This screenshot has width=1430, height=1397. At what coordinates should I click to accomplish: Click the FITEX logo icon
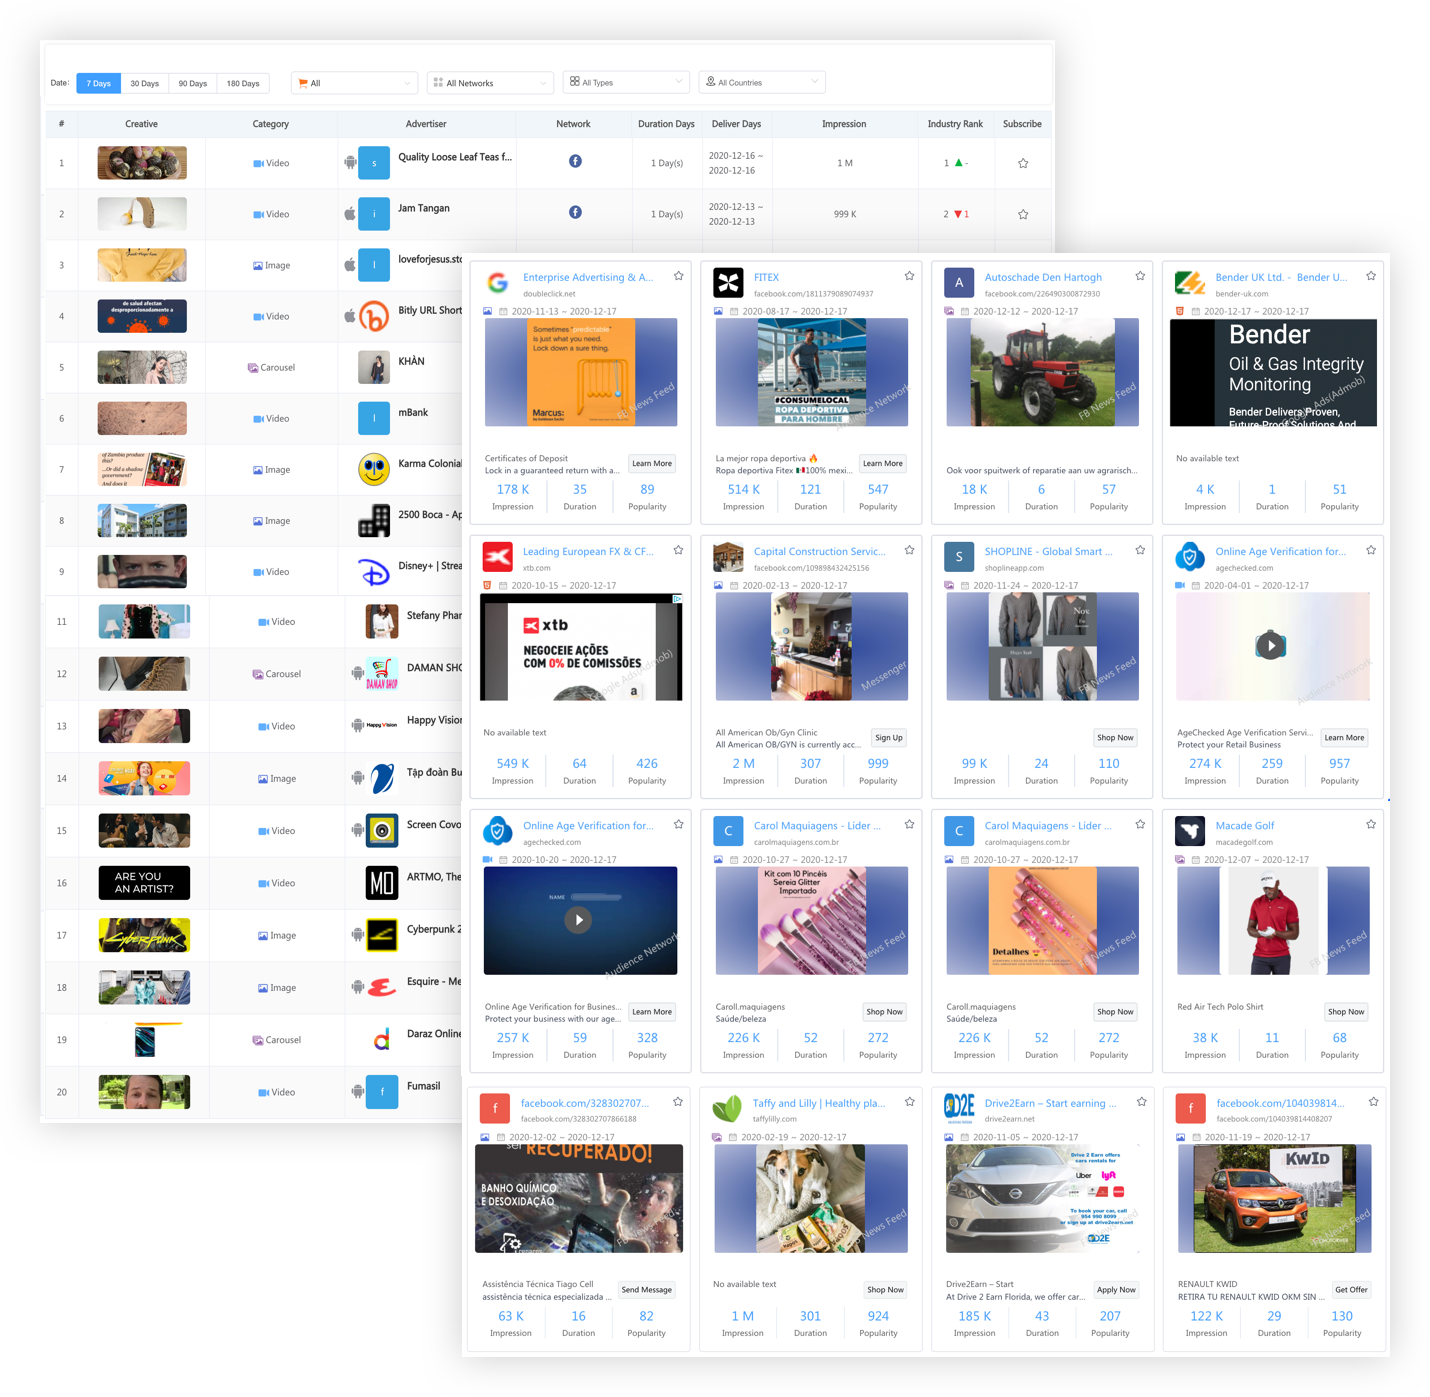pyautogui.click(x=728, y=283)
